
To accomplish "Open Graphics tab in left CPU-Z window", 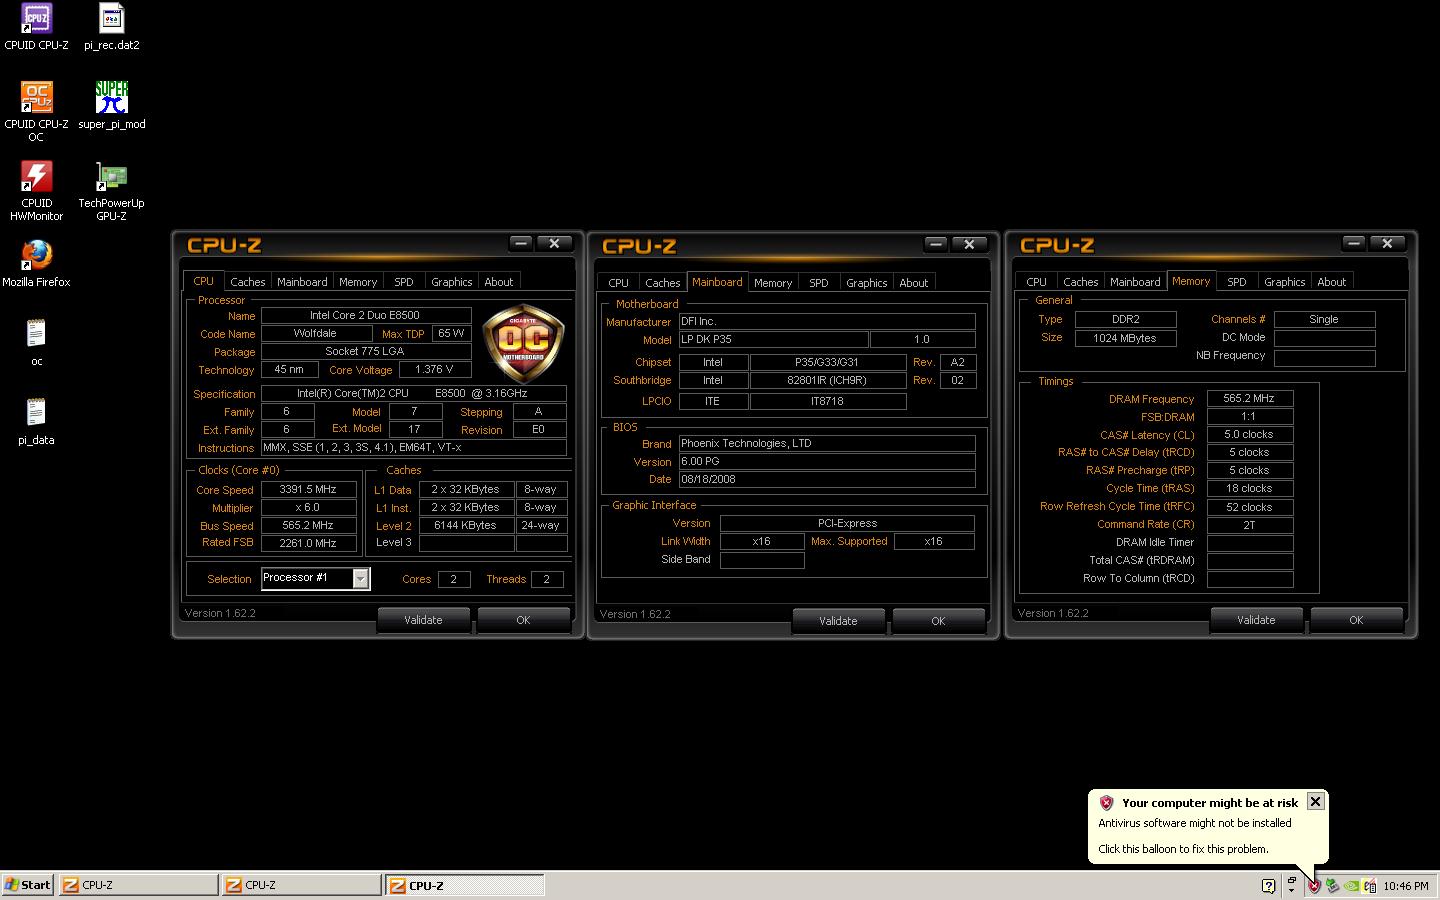I will pyautogui.click(x=452, y=282).
